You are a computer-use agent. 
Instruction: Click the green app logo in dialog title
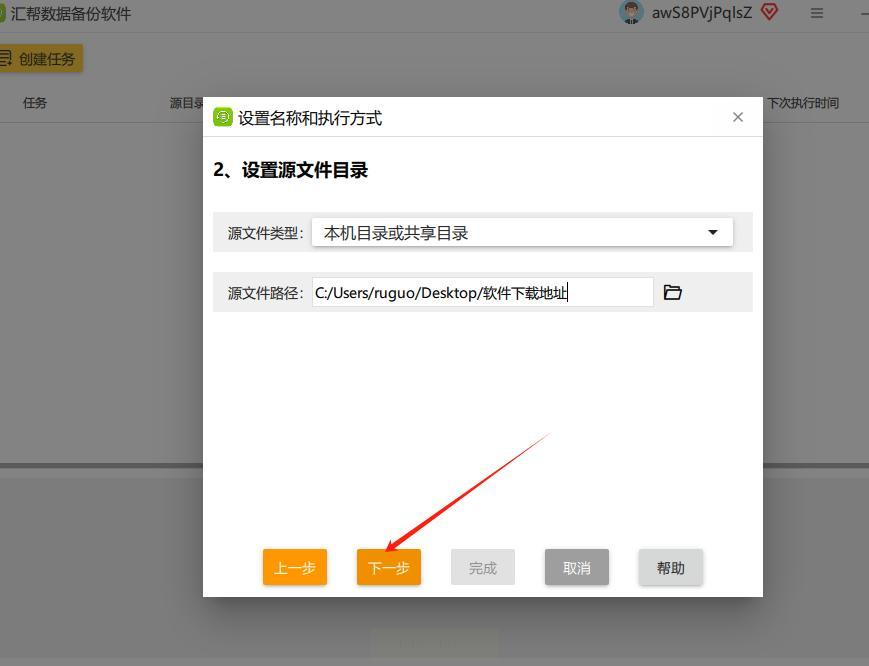(x=223, y=117)
